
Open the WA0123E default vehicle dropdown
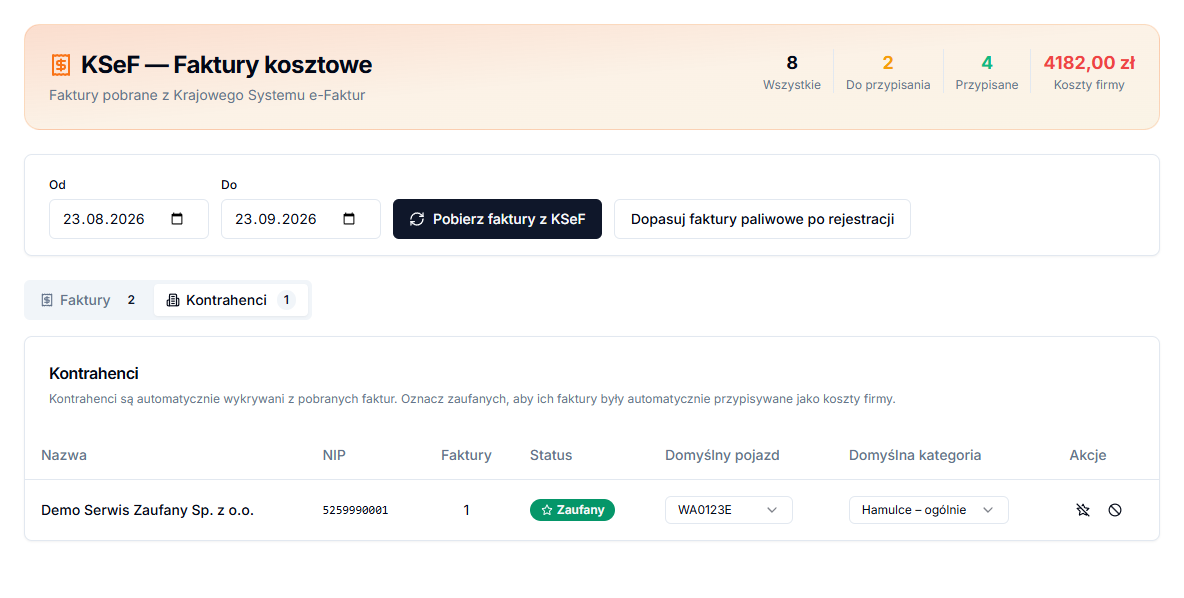point(729,510)
